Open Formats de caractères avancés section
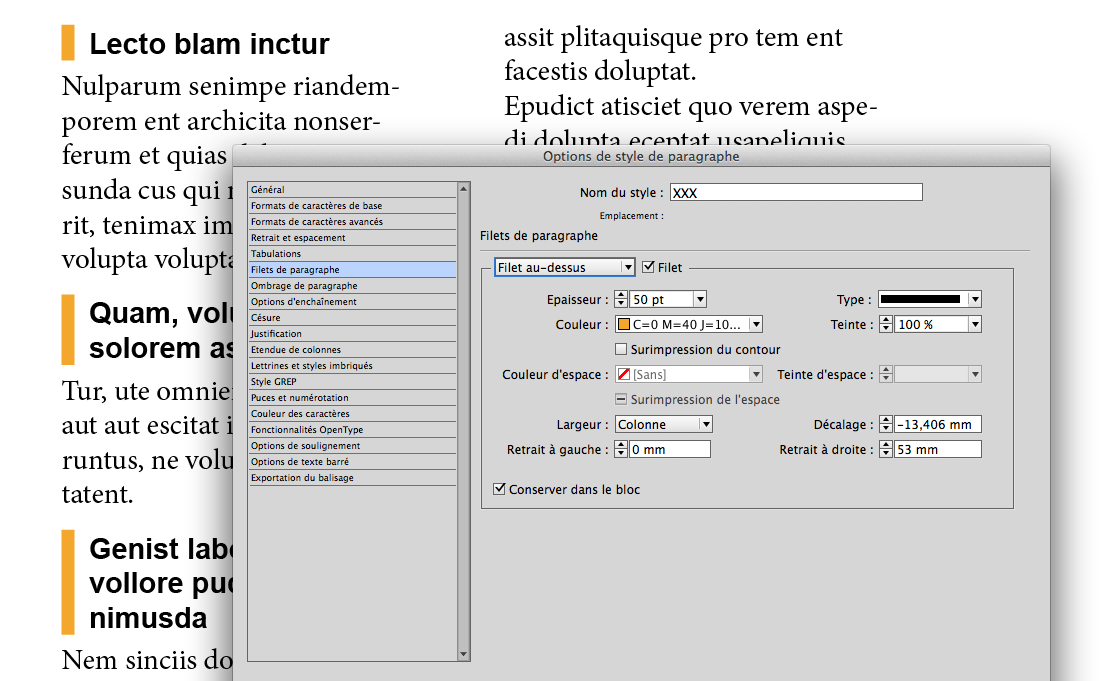The image size is (1104, 681). click(x=352, y=222)
